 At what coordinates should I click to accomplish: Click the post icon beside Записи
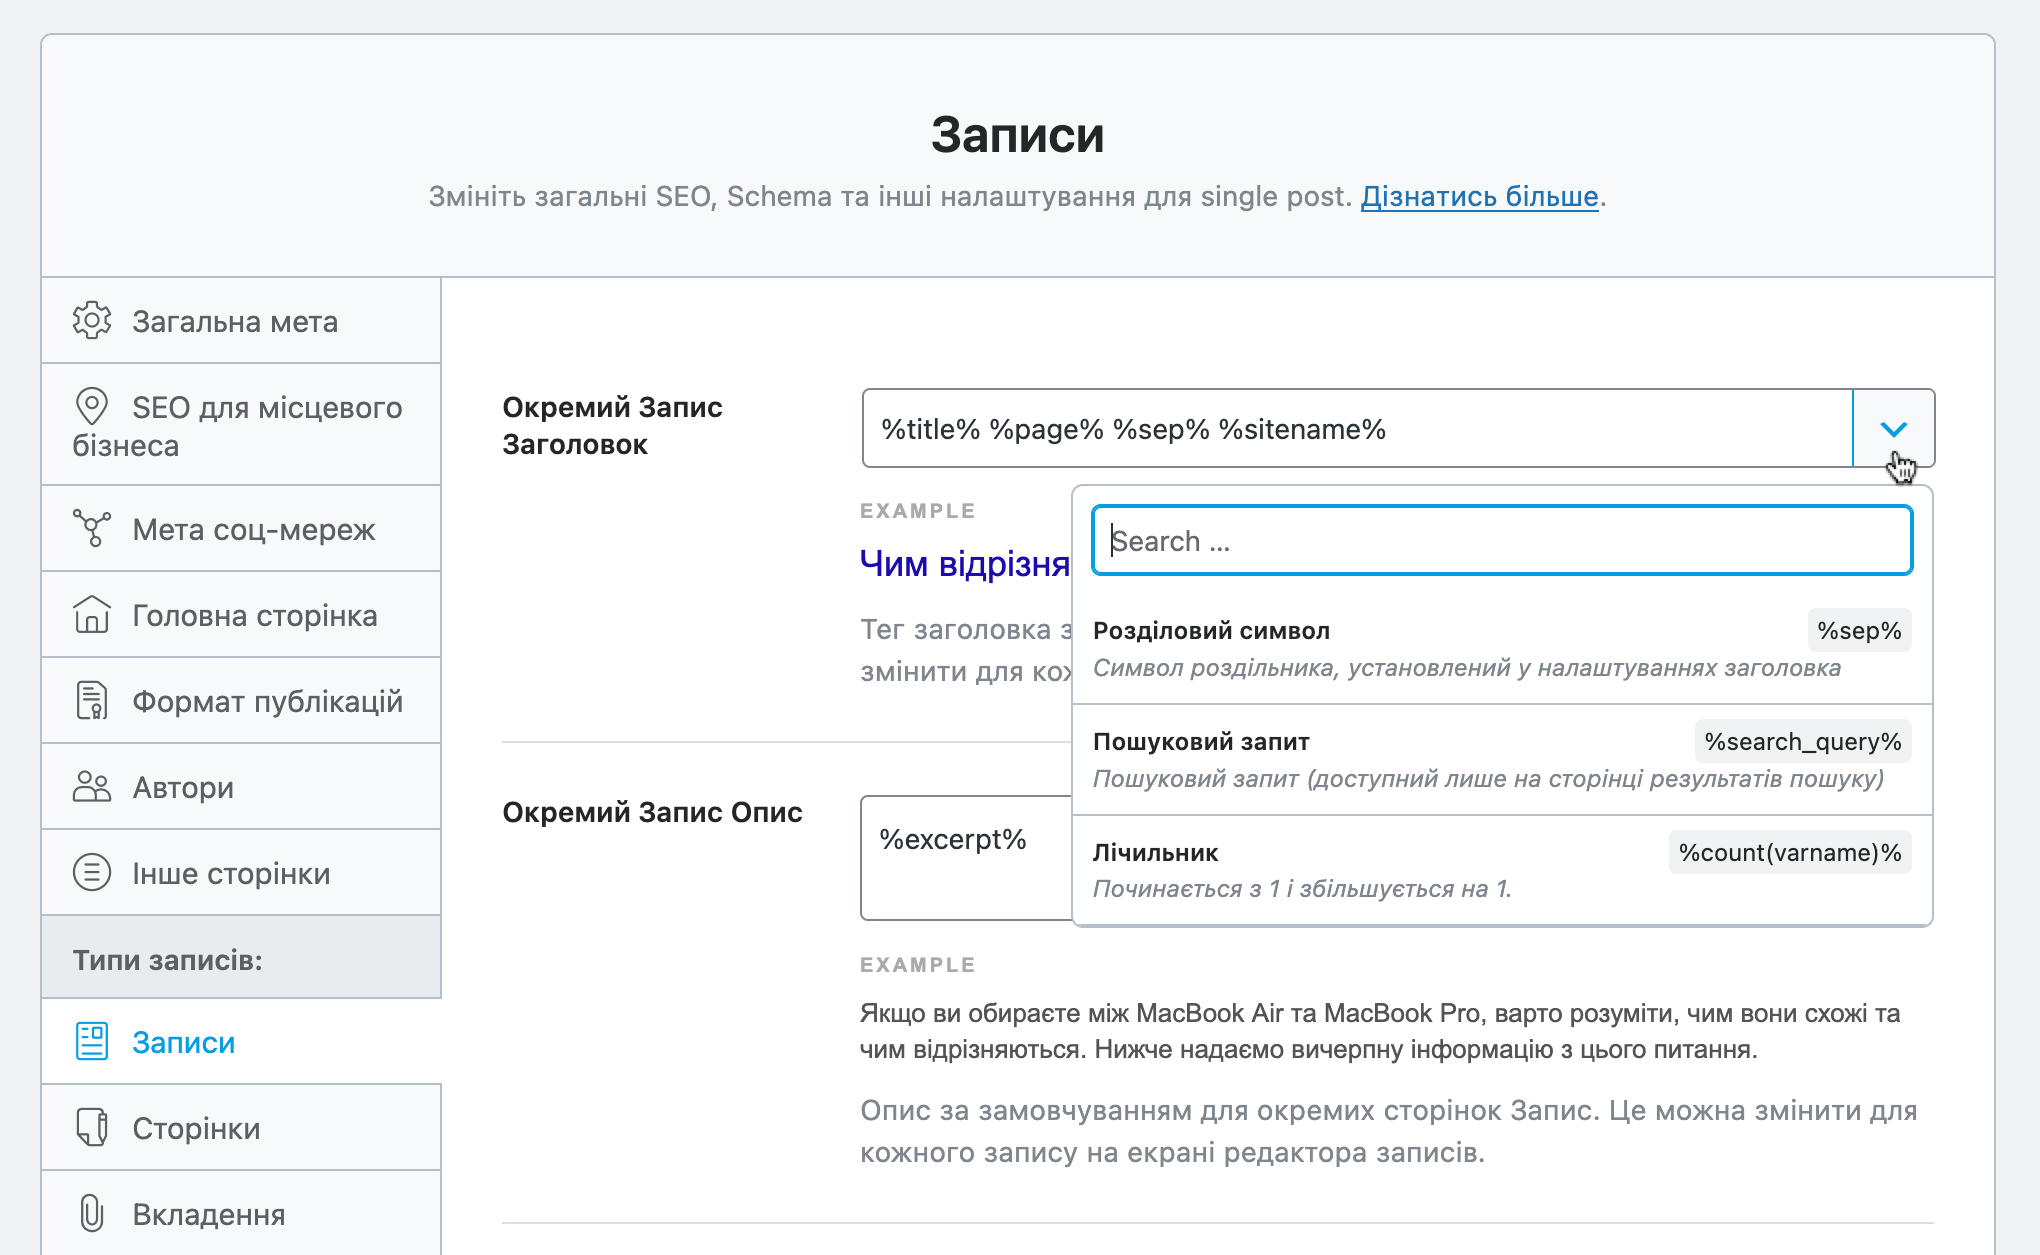(91, 1041)
